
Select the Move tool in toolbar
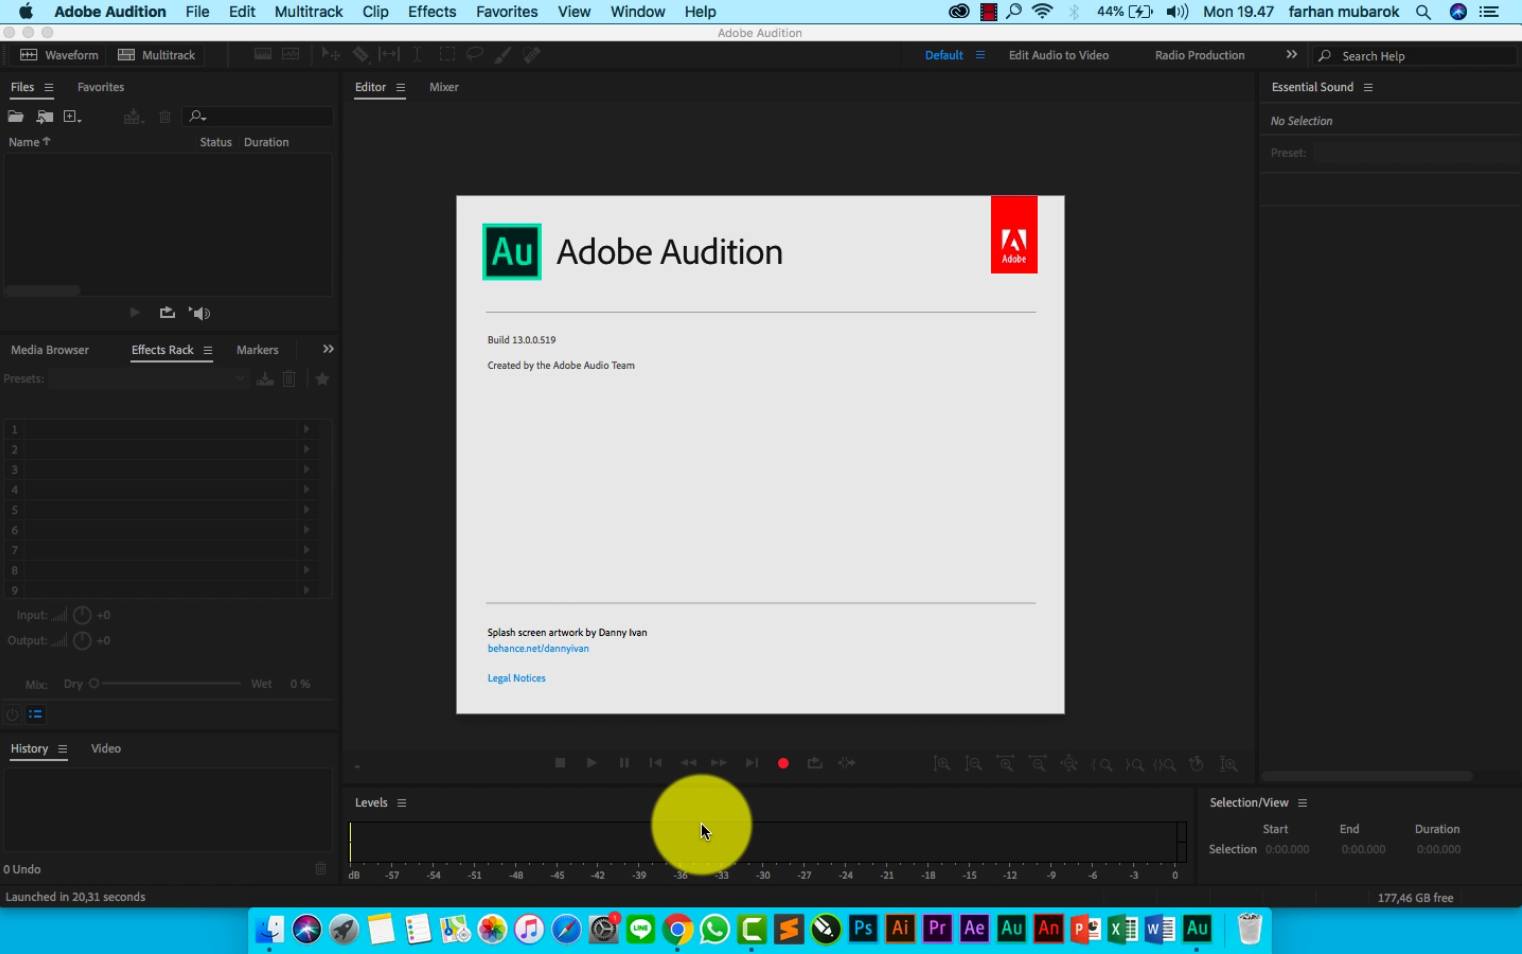point(331,54)
